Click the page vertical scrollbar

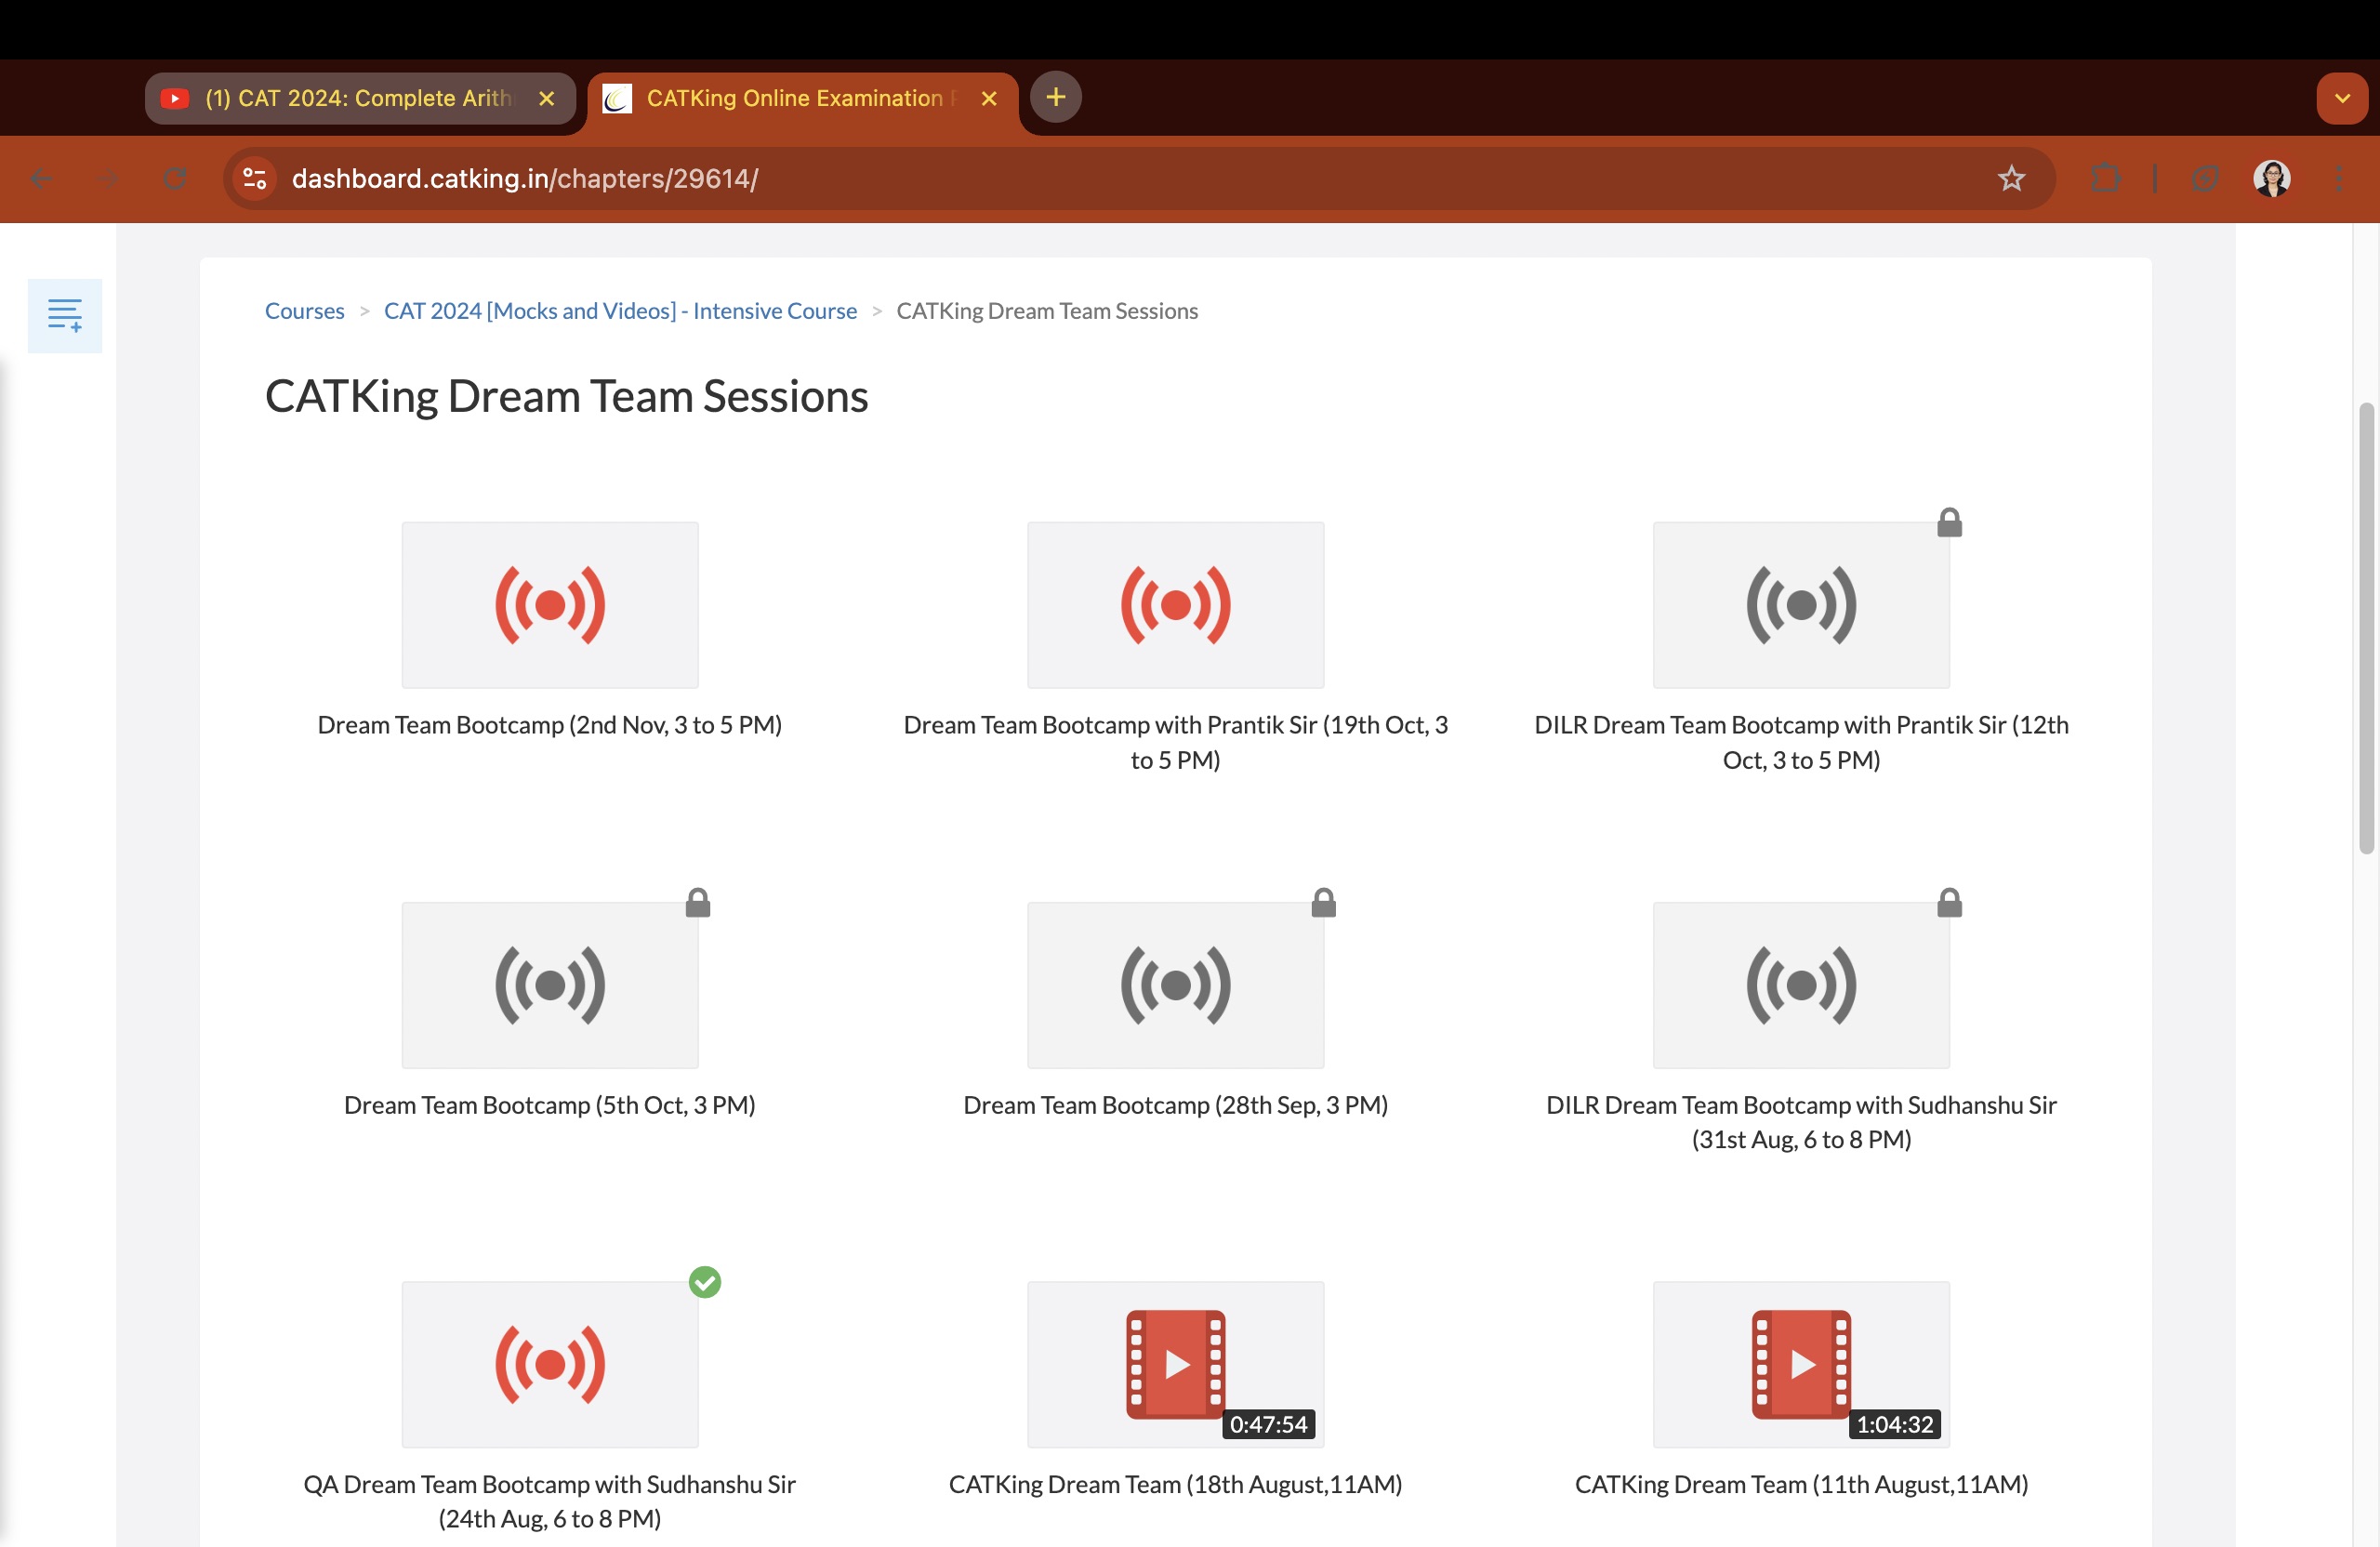point(2366,628)
